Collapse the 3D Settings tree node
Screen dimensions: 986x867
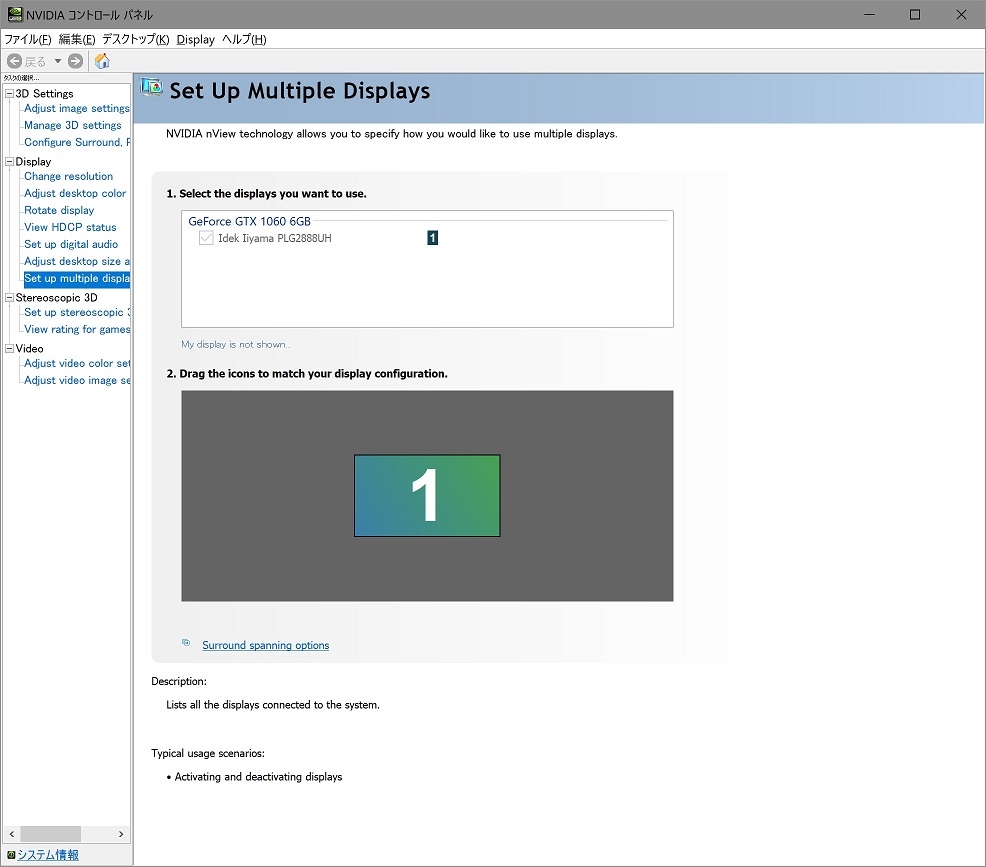(9, 94)
